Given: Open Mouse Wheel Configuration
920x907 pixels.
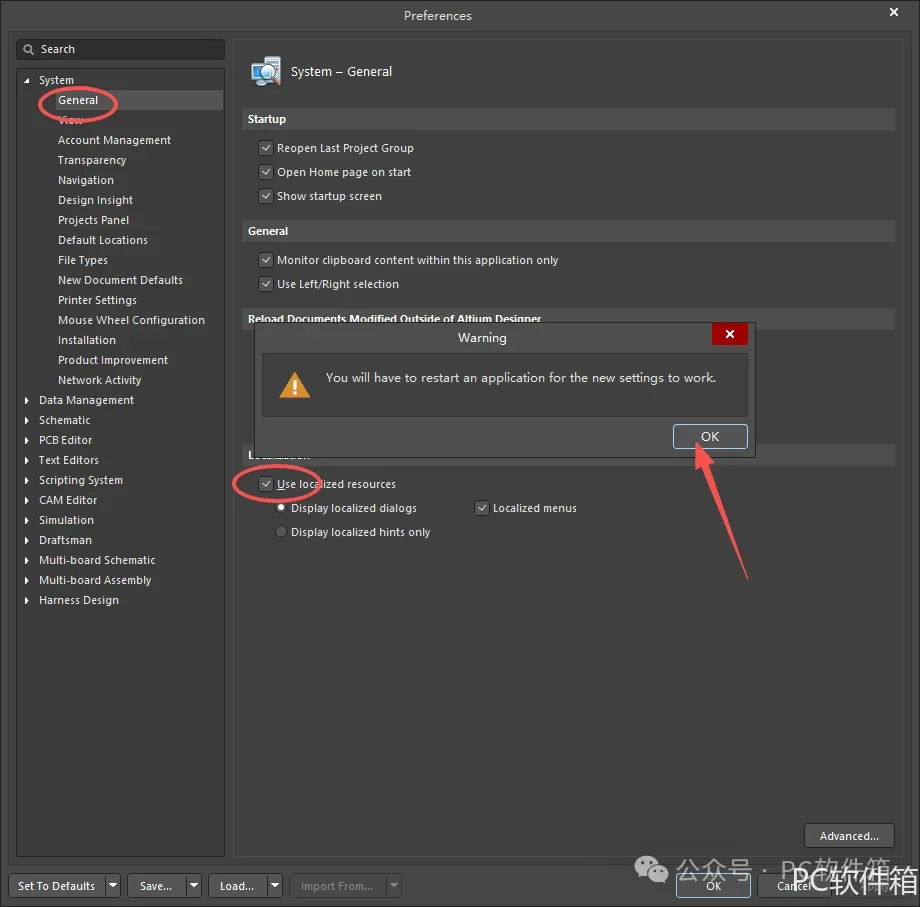Looking at the screenshot, I should click(131, 320).
